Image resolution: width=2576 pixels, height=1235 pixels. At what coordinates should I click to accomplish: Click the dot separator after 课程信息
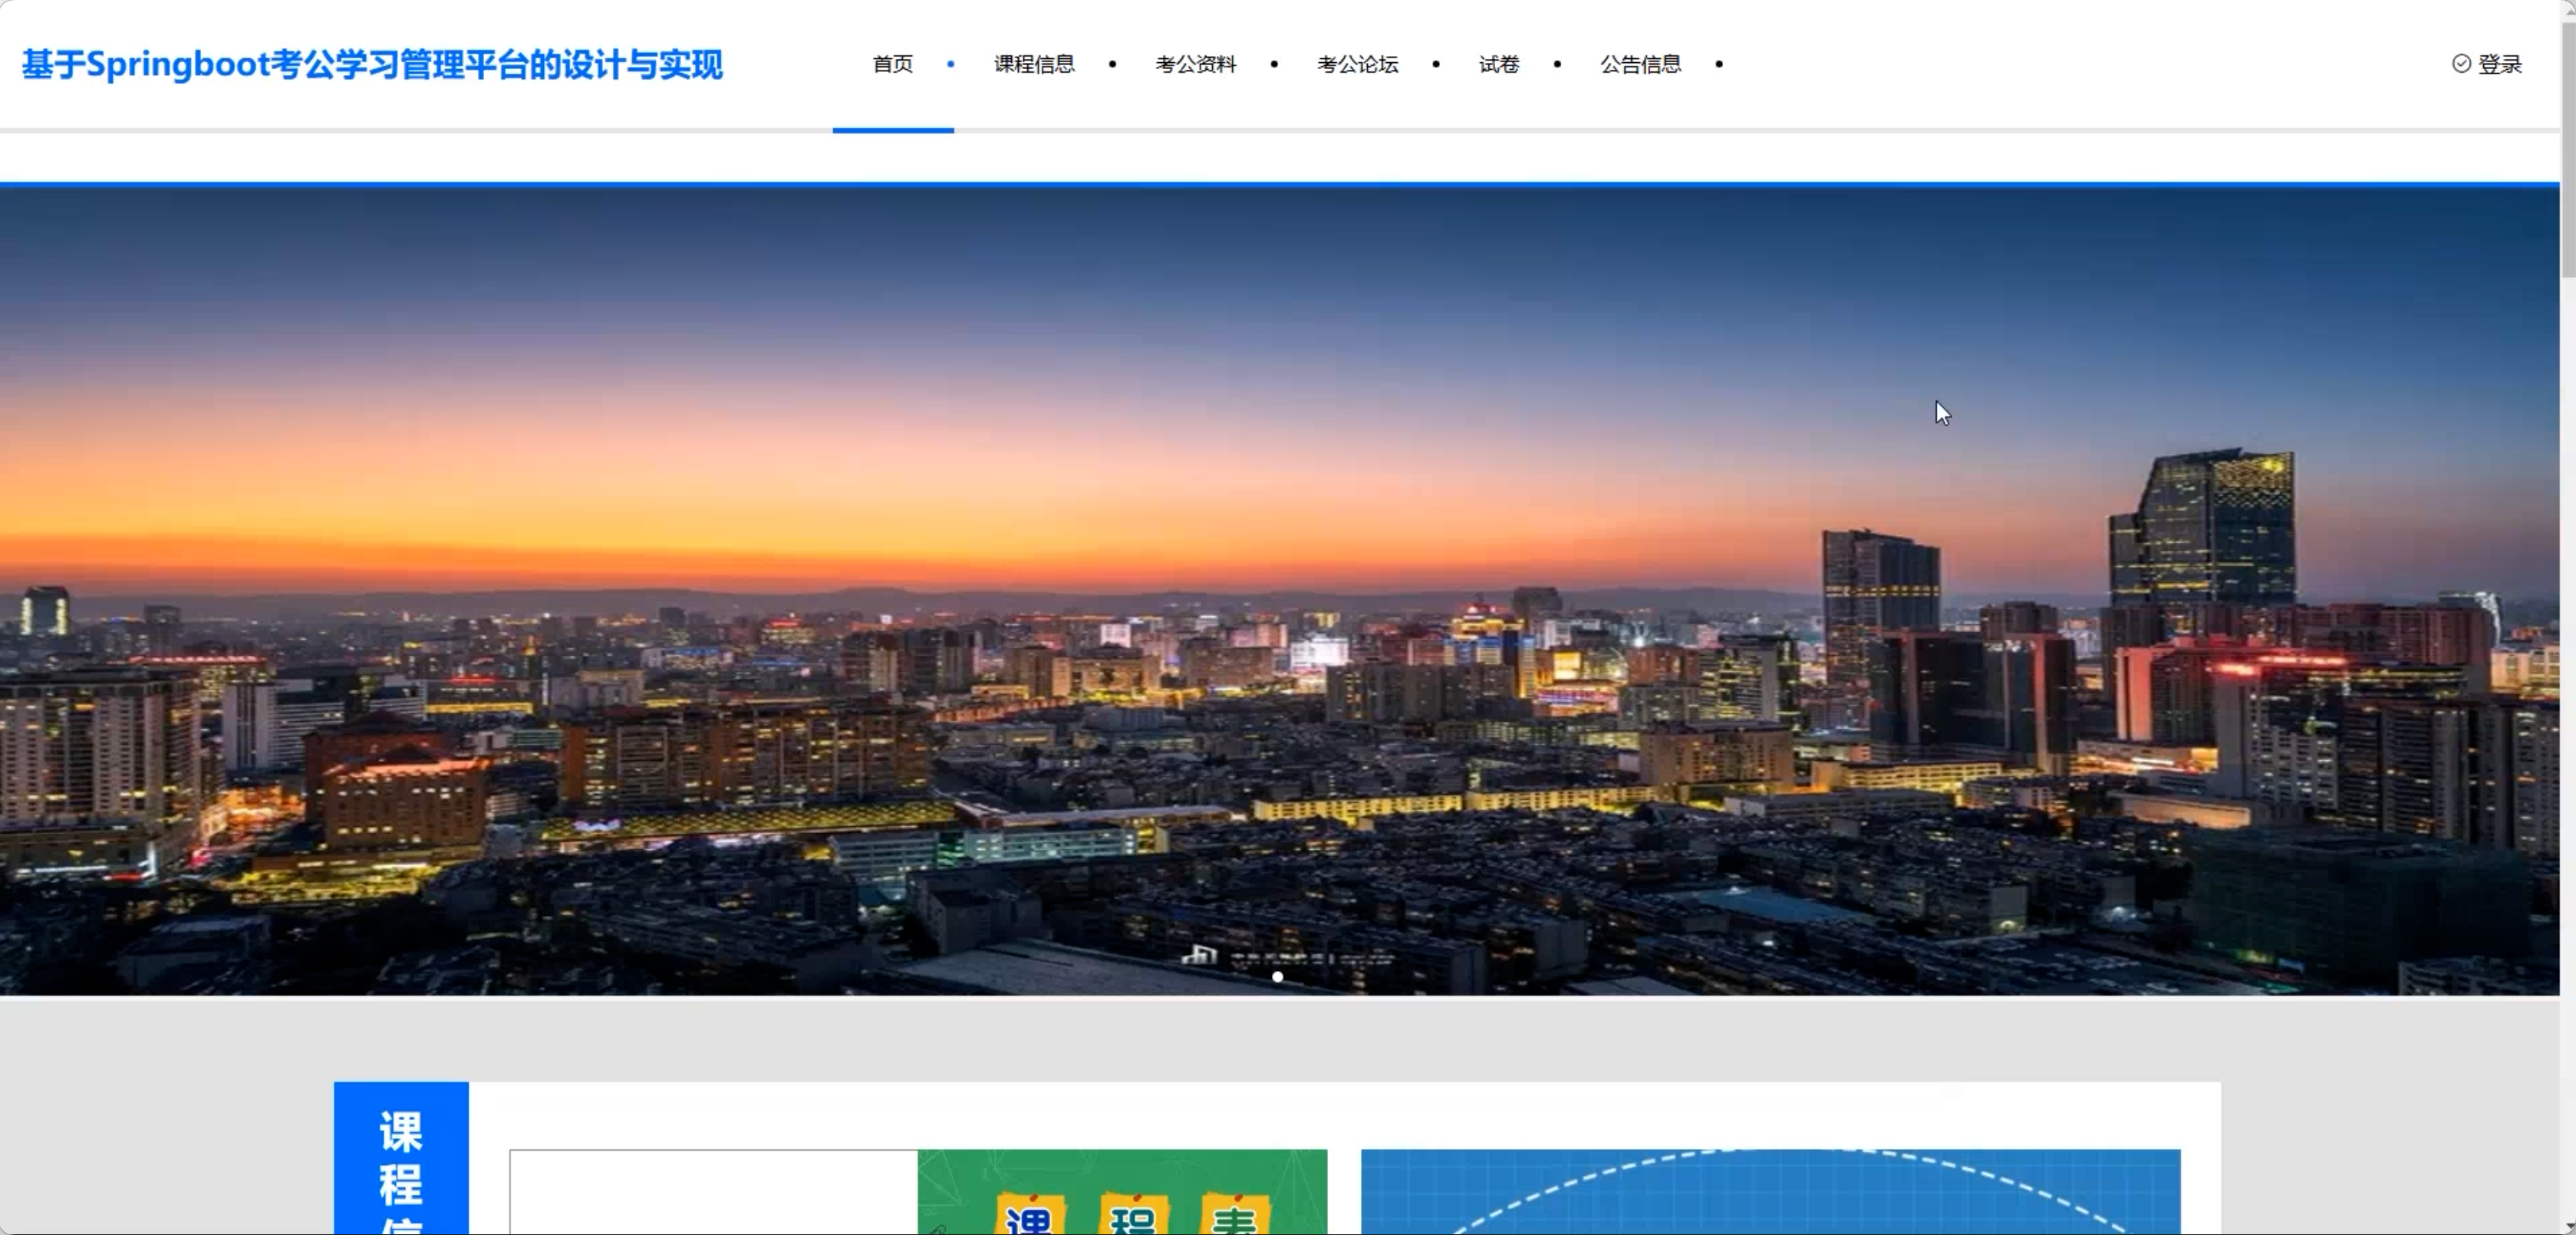(x=1112, y=64)
